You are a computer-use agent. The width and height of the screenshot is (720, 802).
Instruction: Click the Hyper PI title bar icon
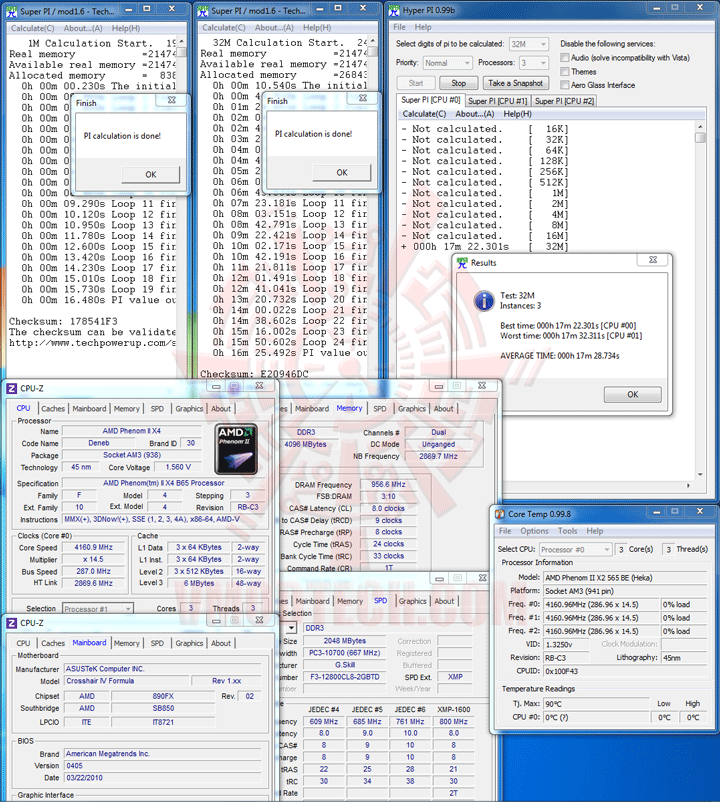click(x=395, y=10)
